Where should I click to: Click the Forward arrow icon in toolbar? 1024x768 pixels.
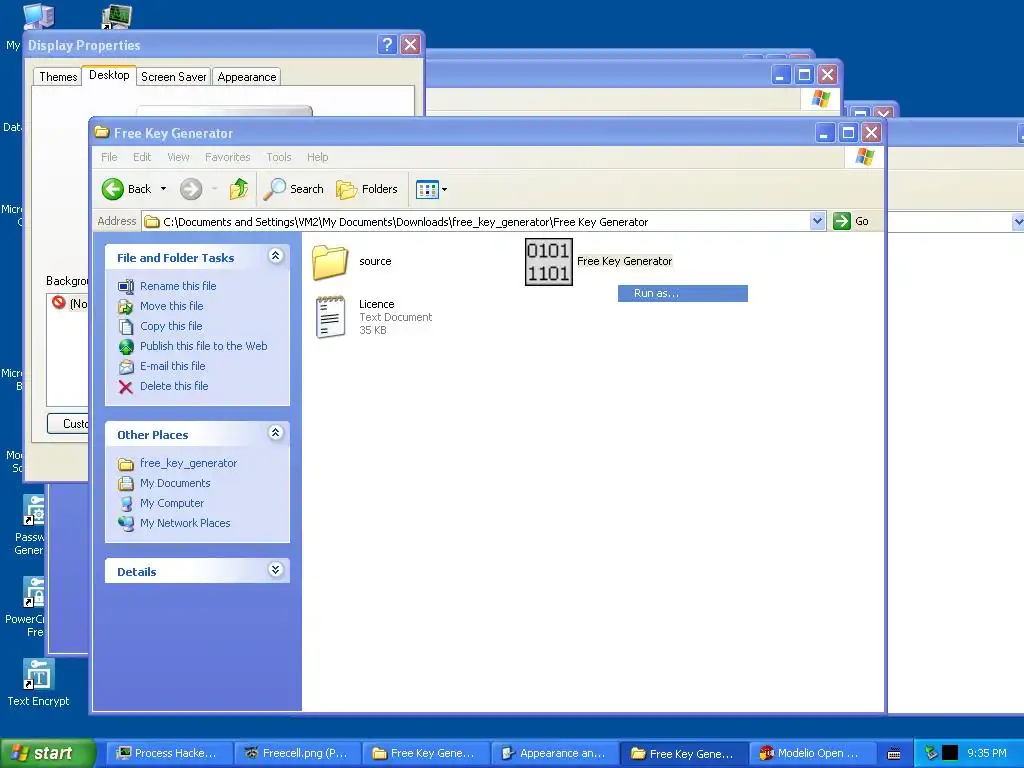click(191, 189)
